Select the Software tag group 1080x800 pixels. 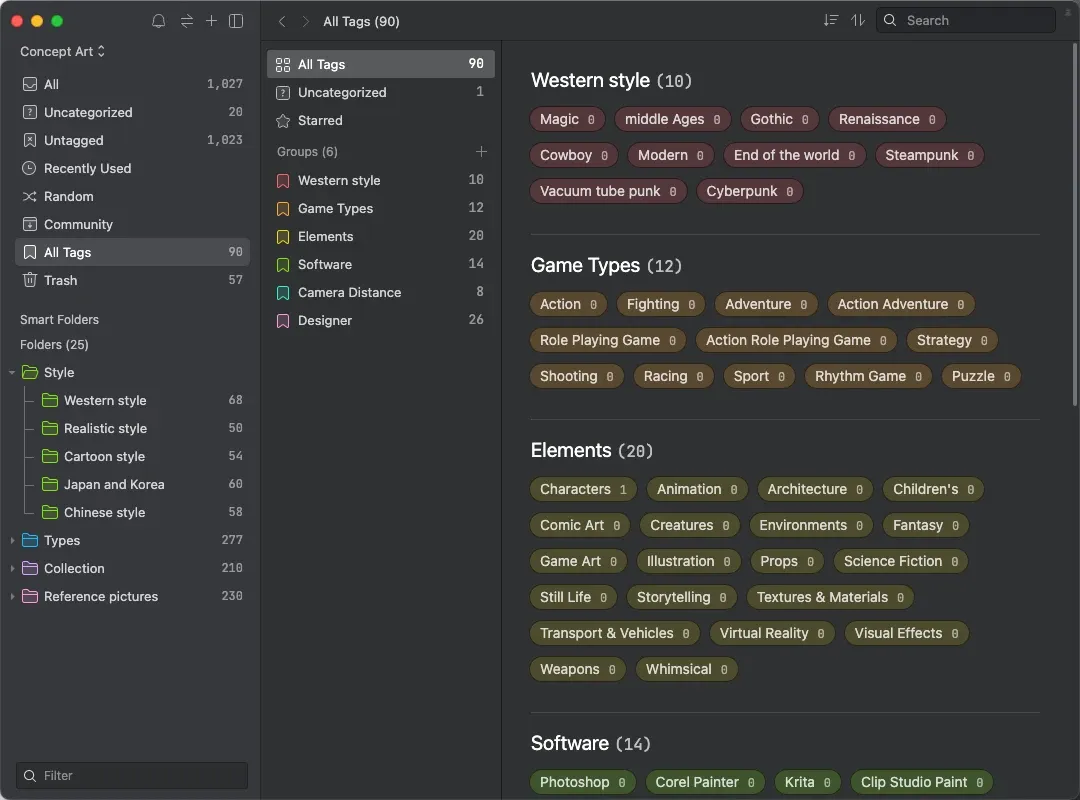pos(381,265)
